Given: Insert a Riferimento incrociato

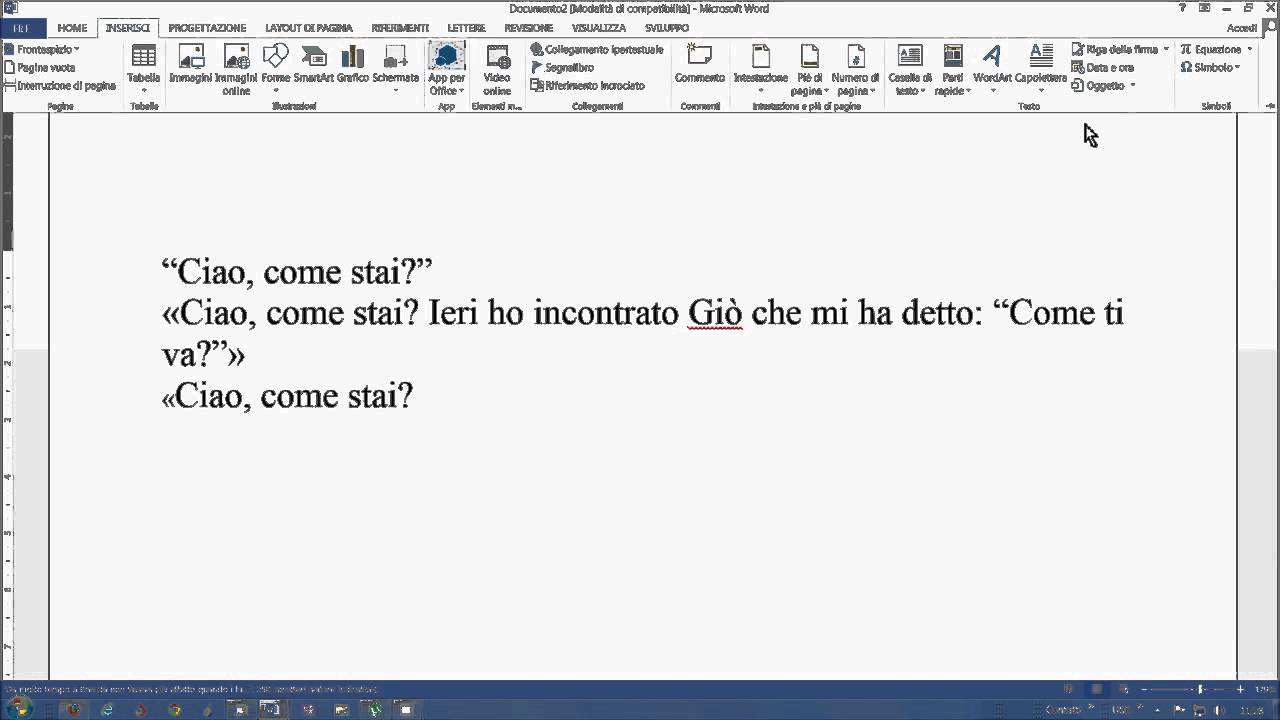Looking at the screenshot, I should point(588,85).
